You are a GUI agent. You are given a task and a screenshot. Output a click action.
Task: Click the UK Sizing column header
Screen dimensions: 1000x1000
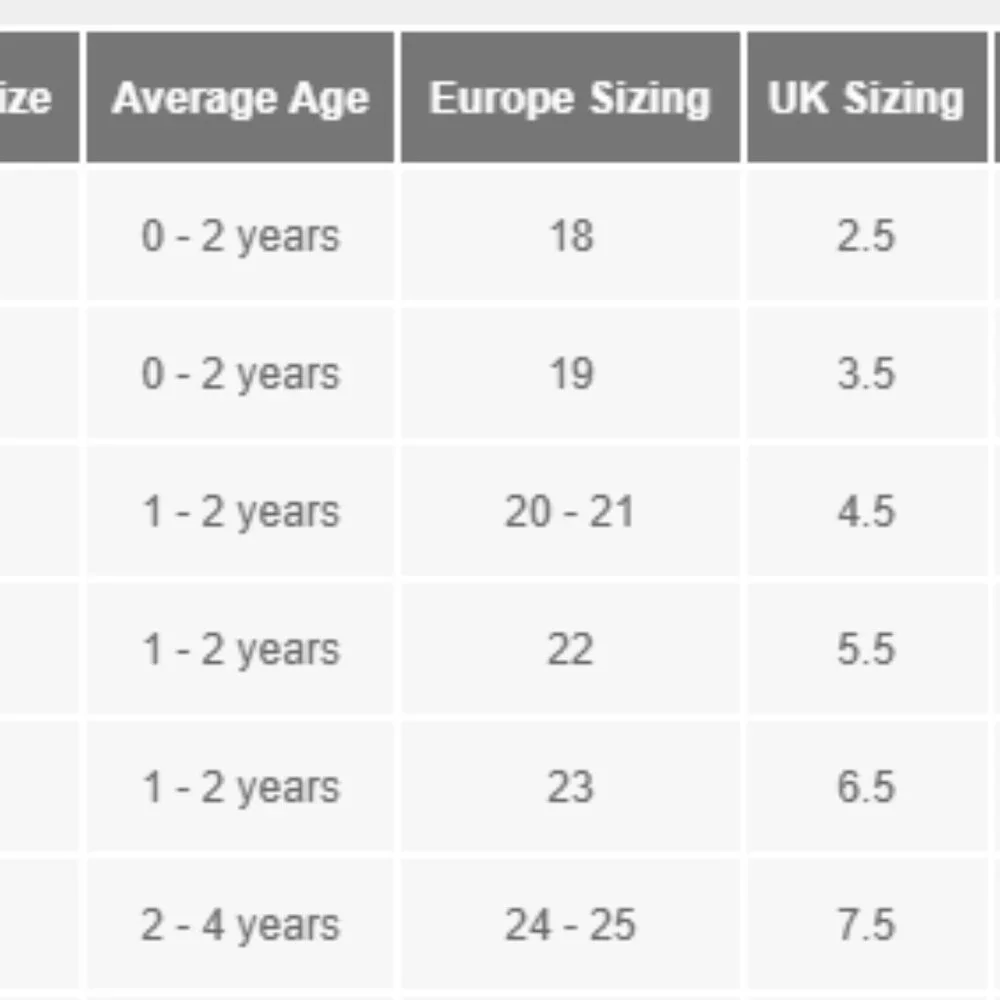pyautogui.click(x=866, y=98)
